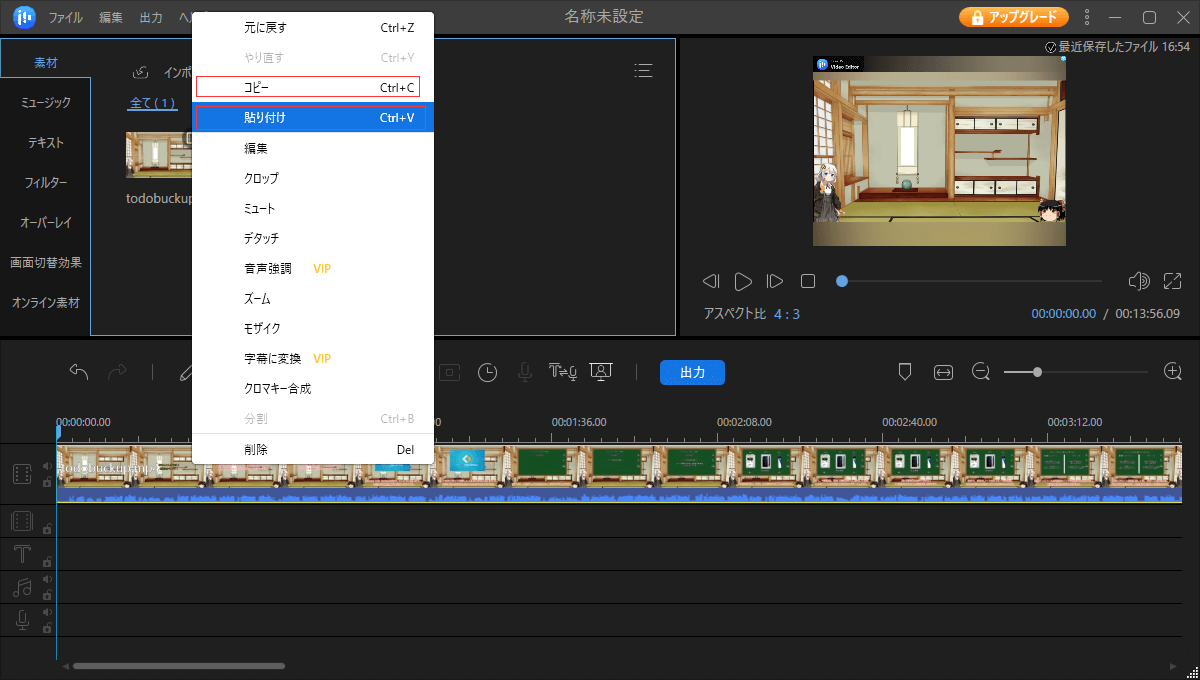Click the marker icon above timeline

(x=905, y=372)
